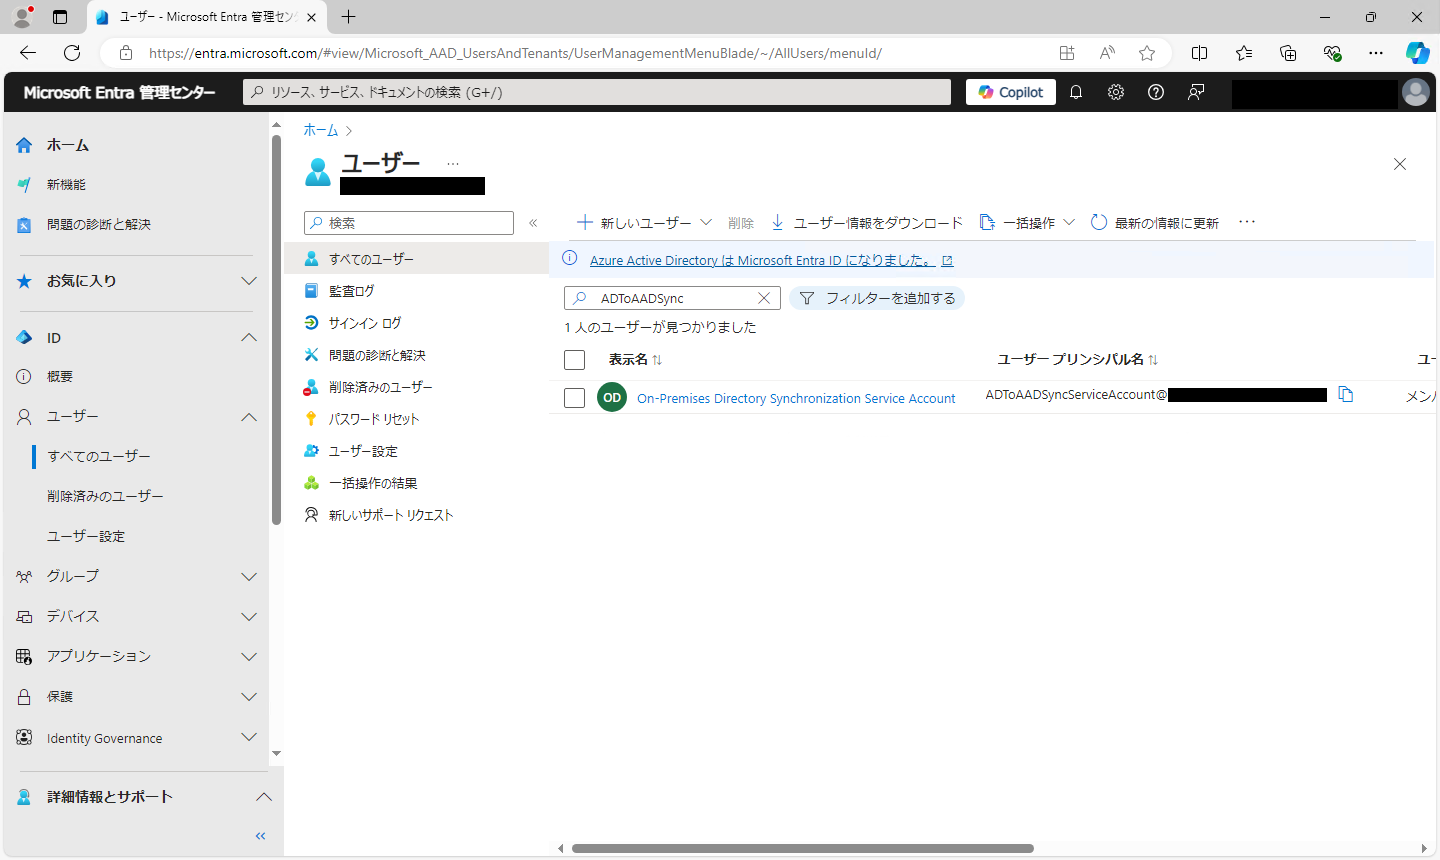Open the help question mark icon

coord(1156,92)
